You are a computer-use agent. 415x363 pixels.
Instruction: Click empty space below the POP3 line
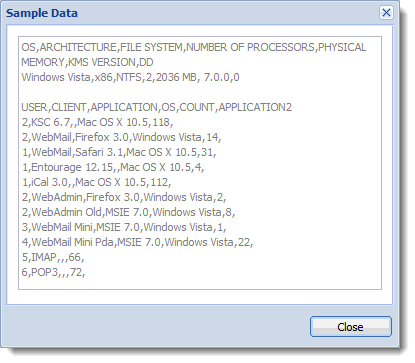(x=200, y=284)
